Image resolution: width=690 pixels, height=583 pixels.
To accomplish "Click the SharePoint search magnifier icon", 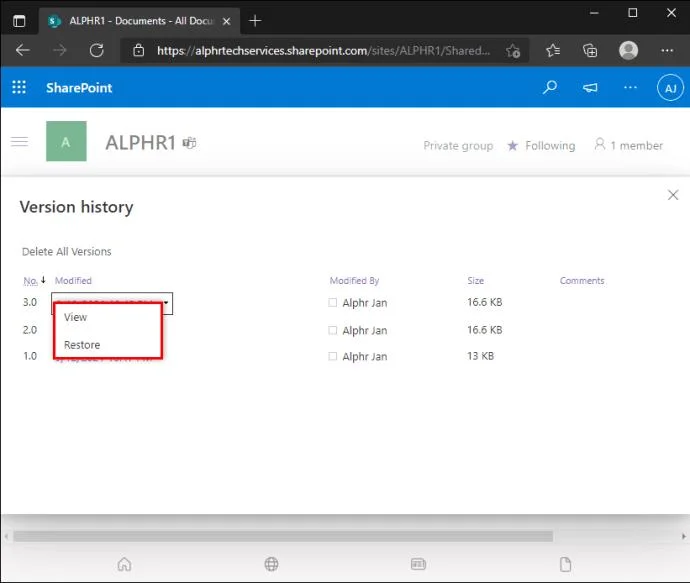I will click(550, 87).
